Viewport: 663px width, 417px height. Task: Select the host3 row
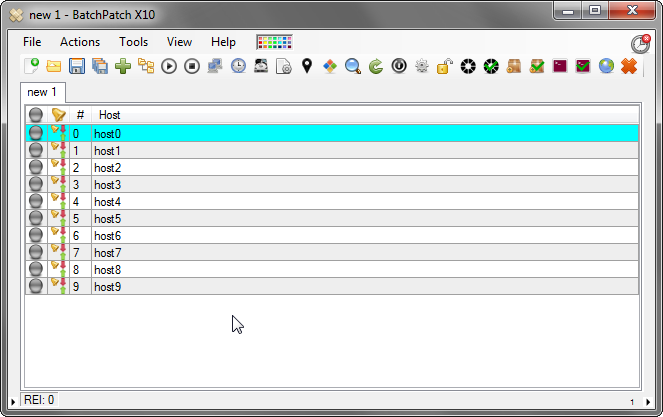pyautogui.click(x=332, y=184)
